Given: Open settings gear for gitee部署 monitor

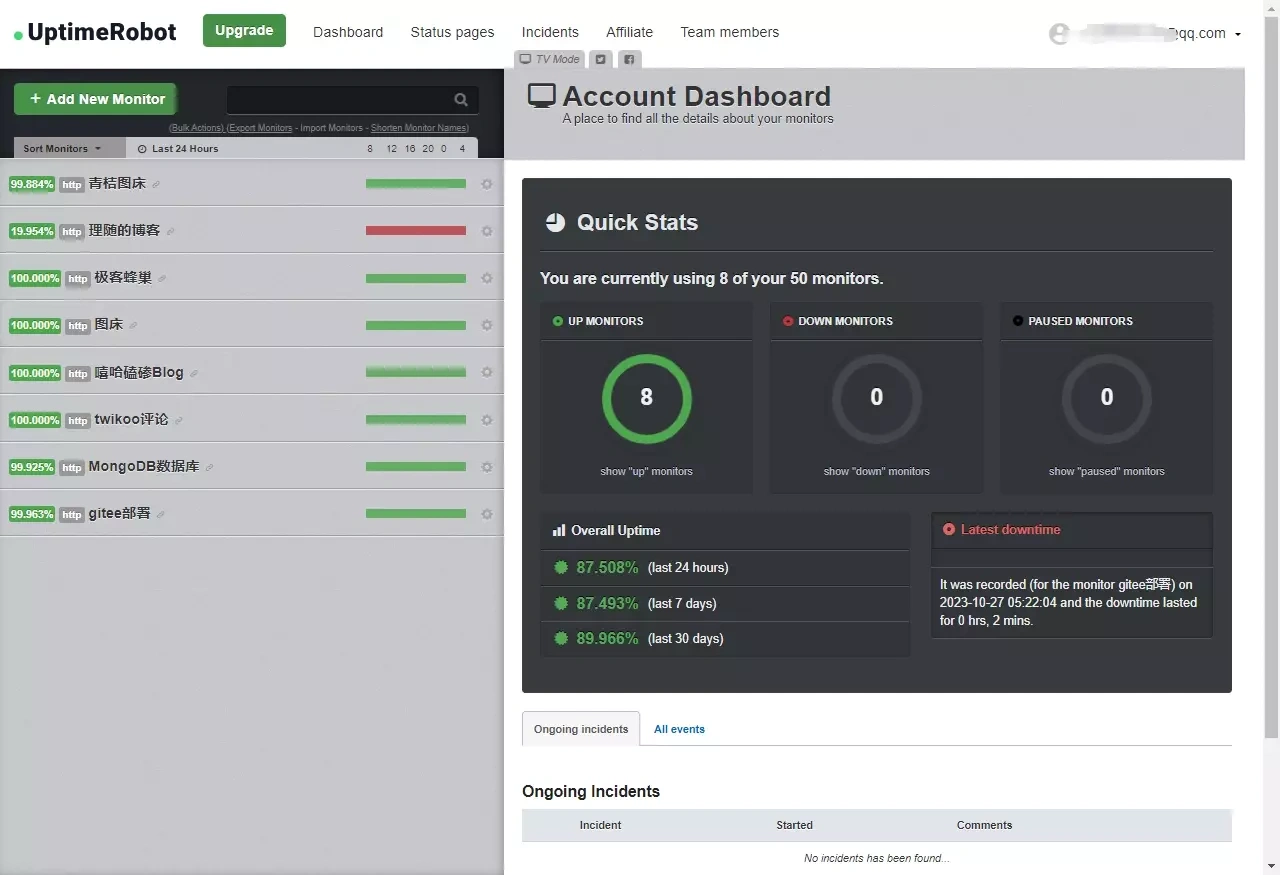Looking at the screenshot, I should tap(487, 514).
